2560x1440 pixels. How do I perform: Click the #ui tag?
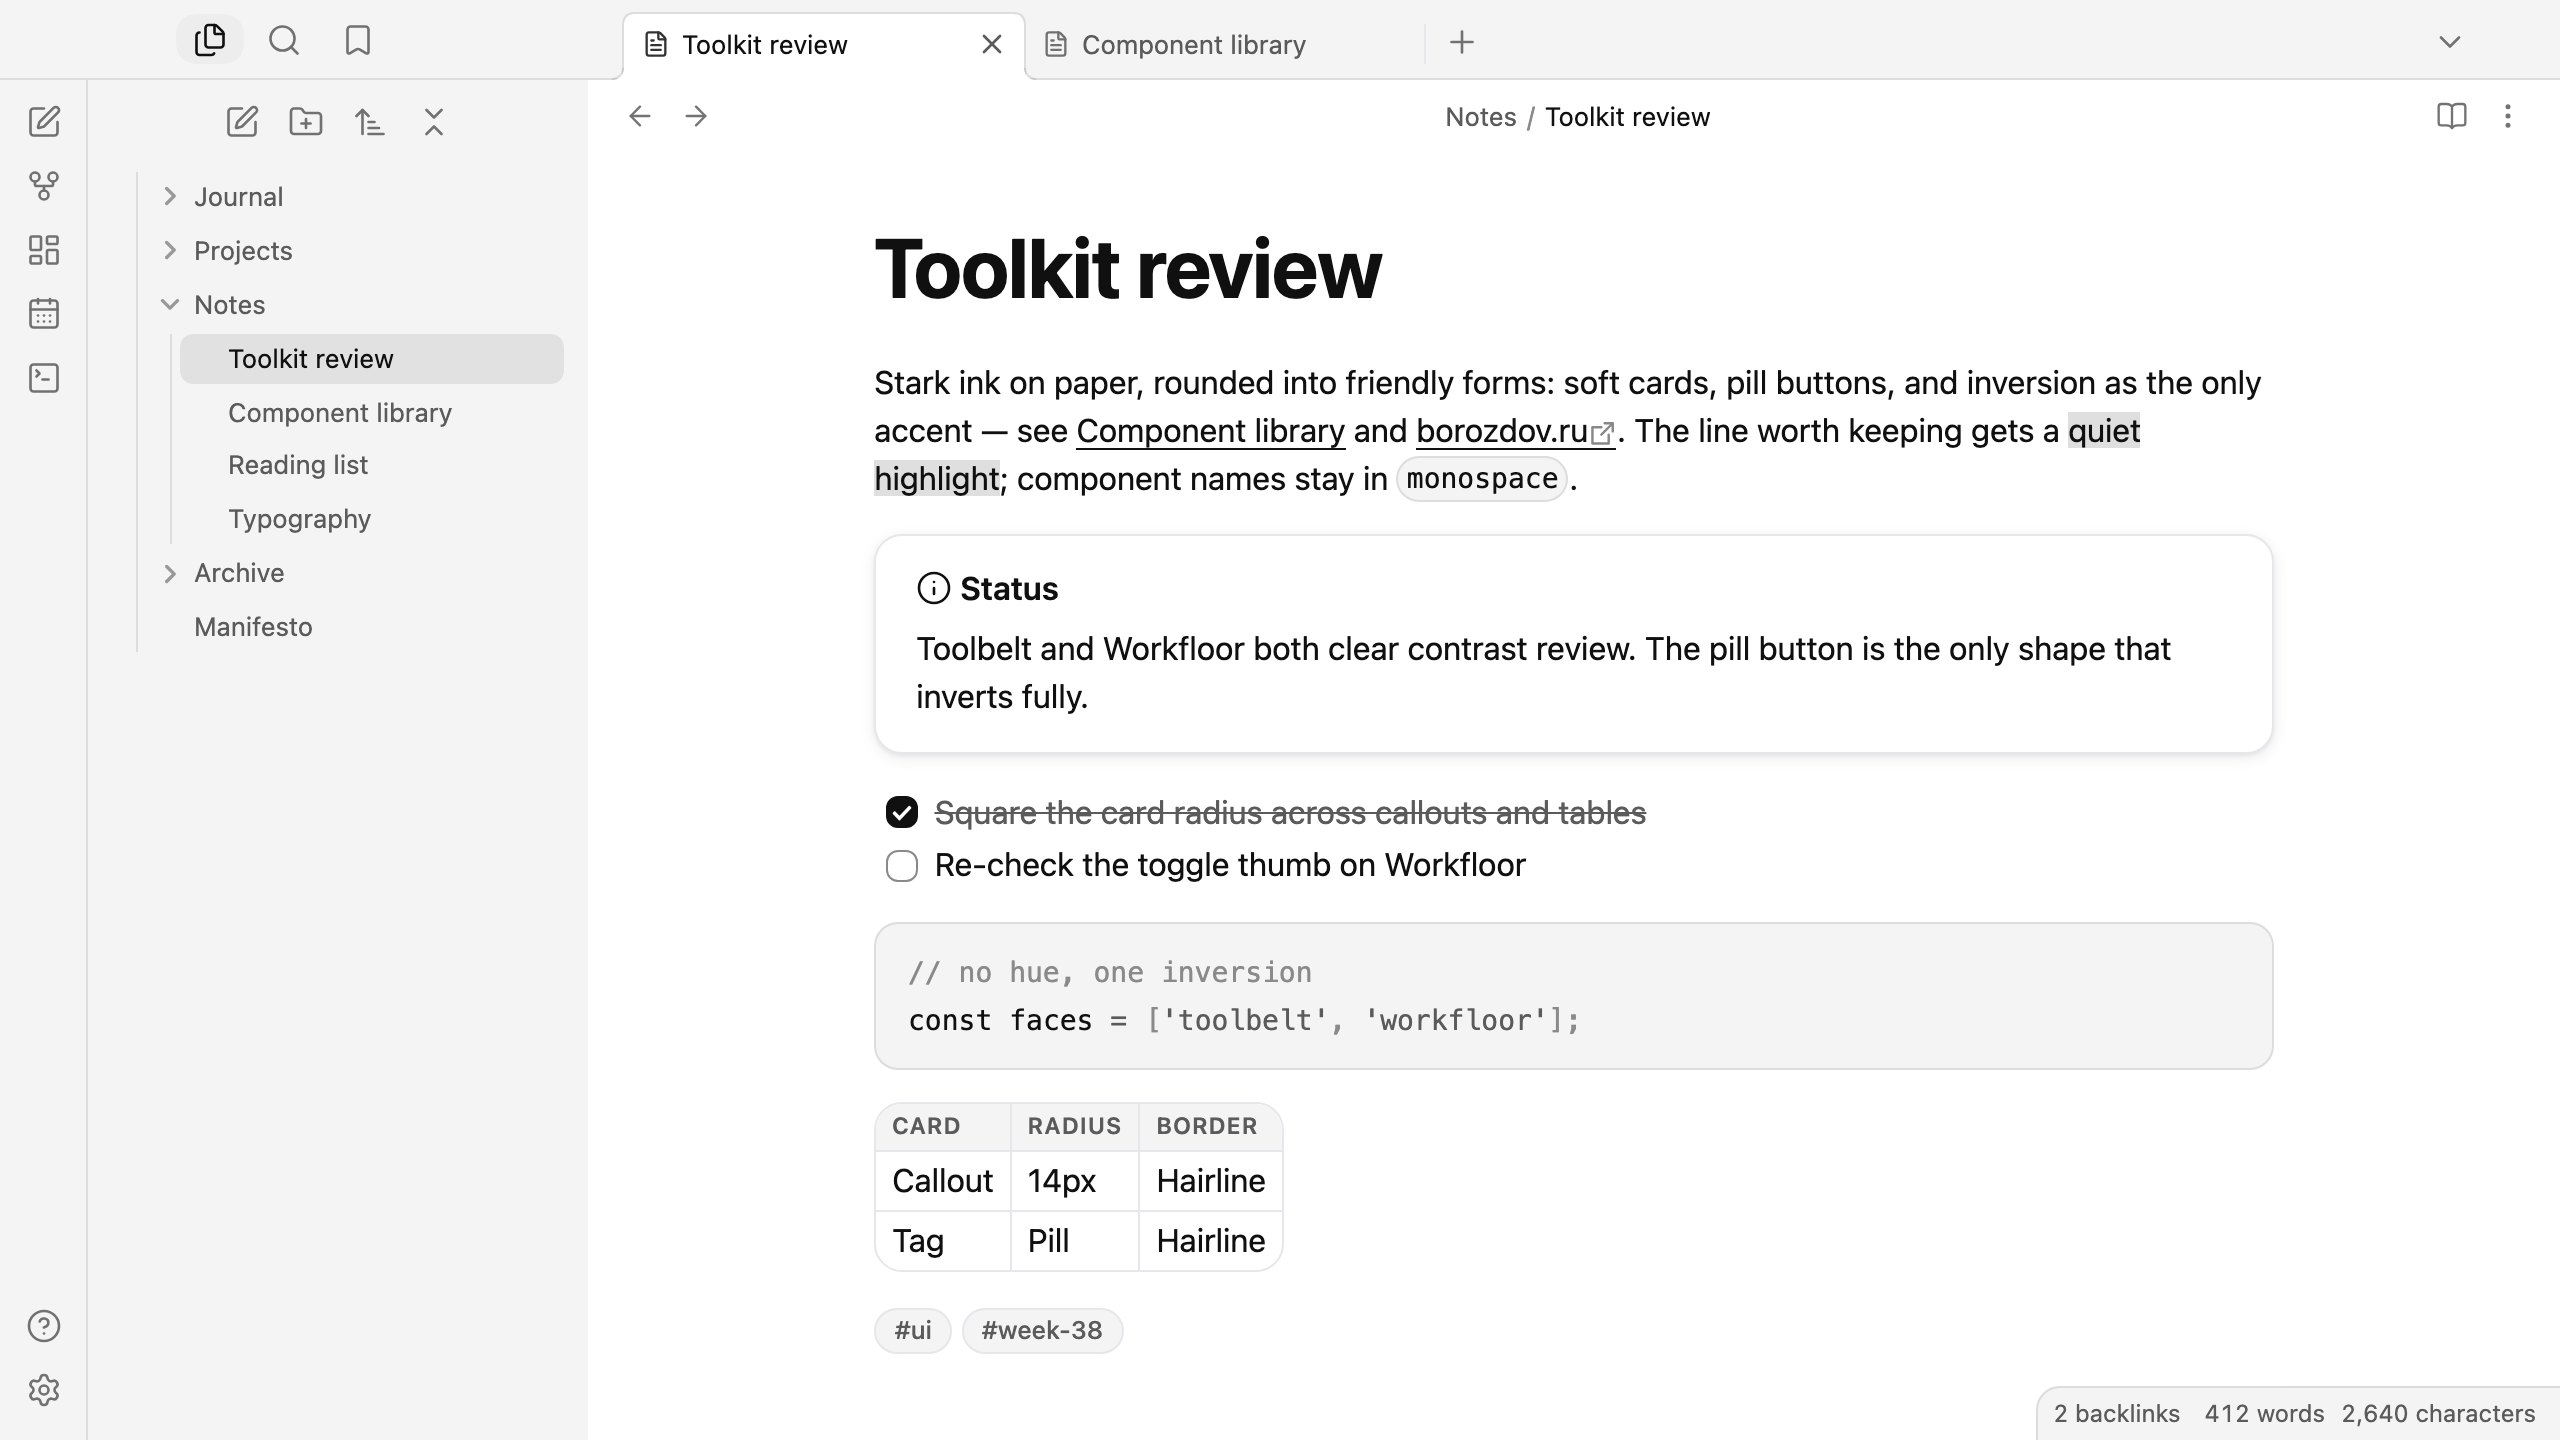click(913, 1331)
